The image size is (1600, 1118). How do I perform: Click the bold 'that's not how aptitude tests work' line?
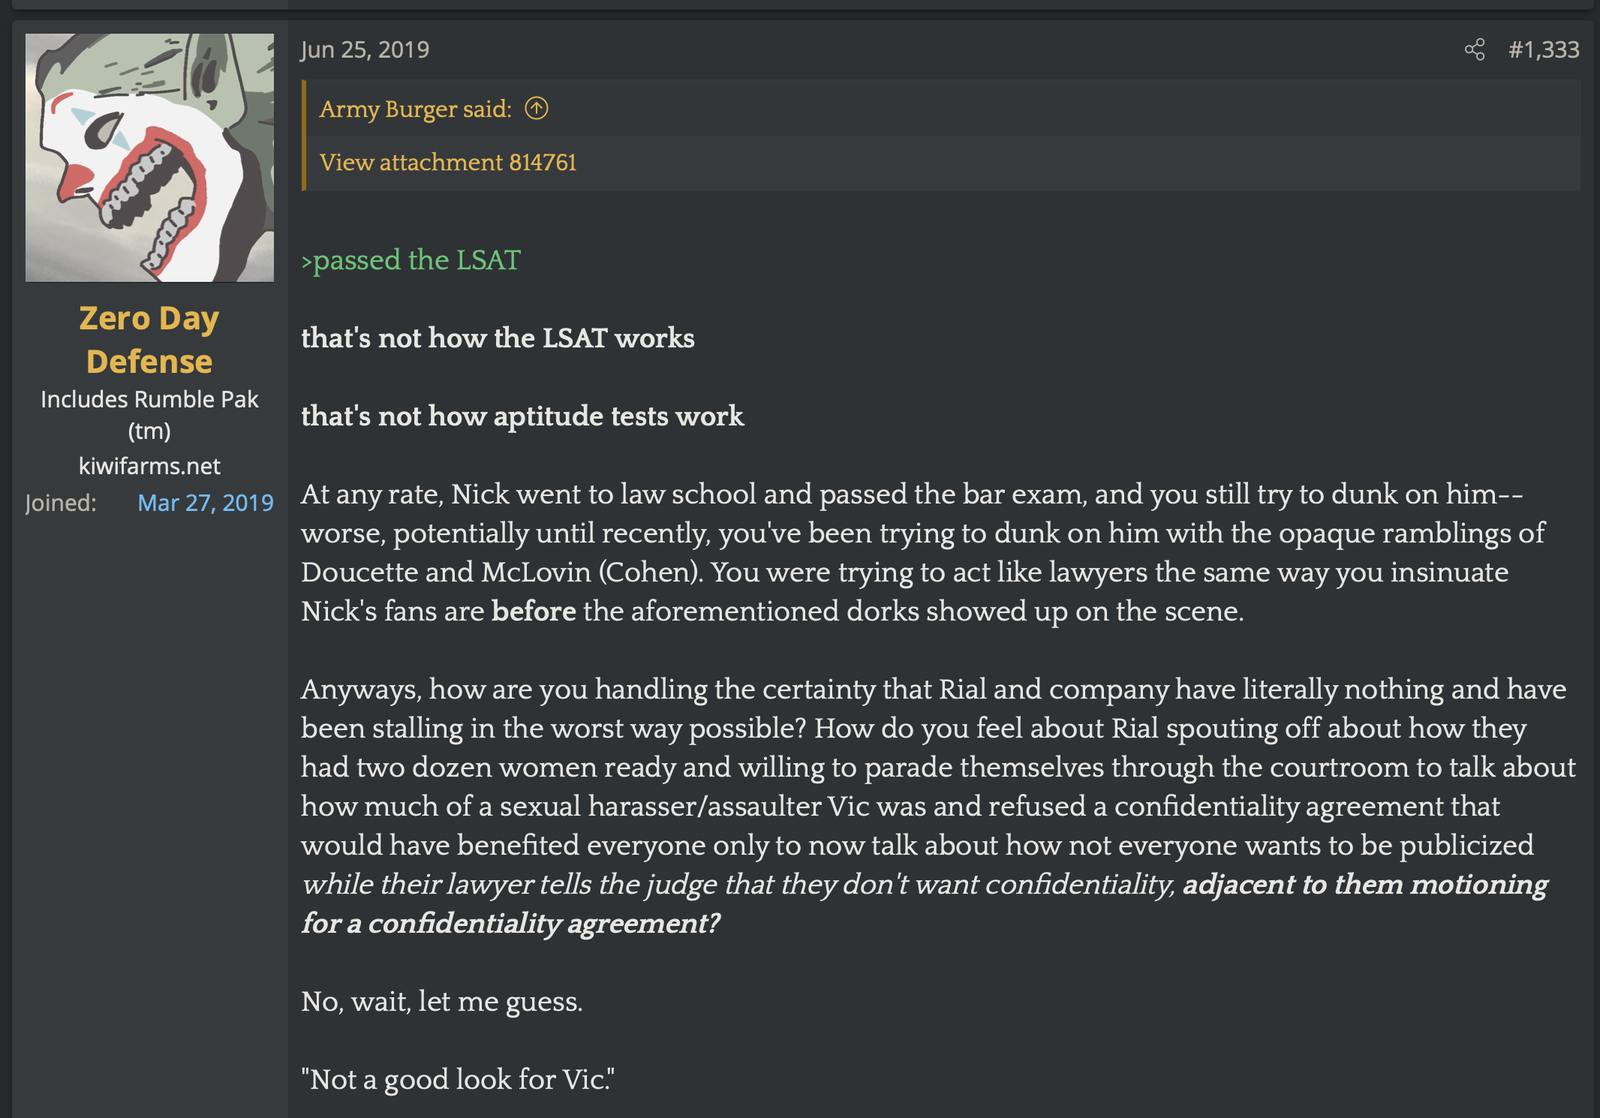pos(522,416)
